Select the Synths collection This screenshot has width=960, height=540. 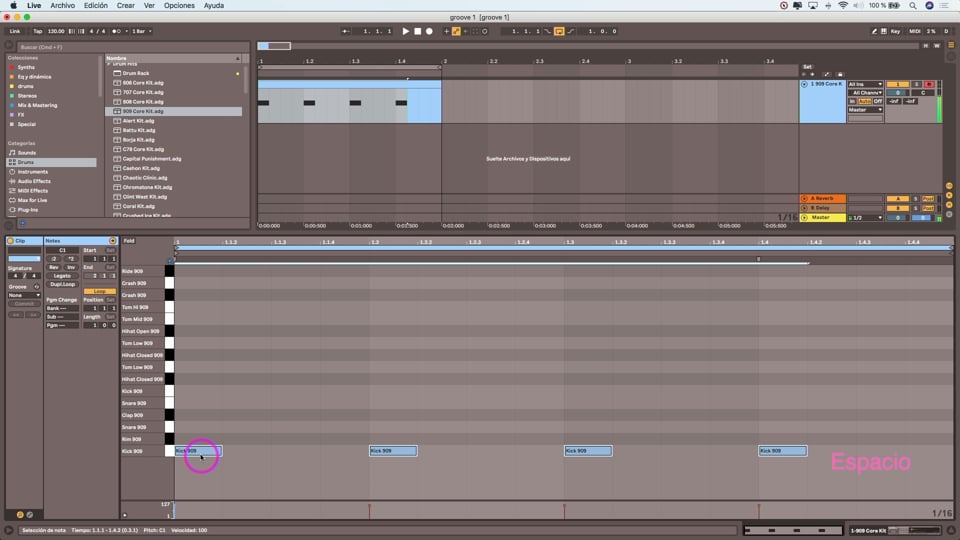pyautogui.click(x=26, y=67)
